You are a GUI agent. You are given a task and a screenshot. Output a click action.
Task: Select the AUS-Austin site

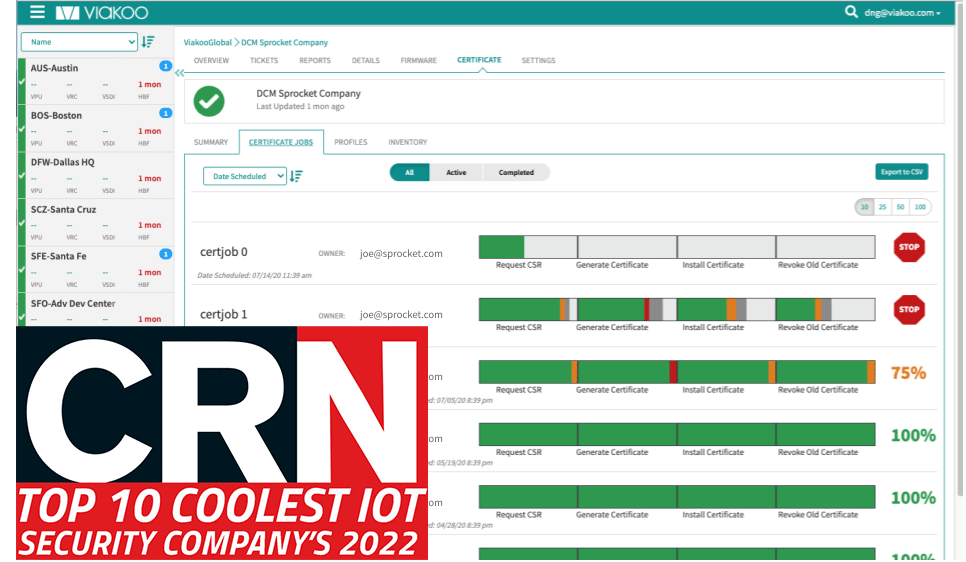tap(96, 81)
